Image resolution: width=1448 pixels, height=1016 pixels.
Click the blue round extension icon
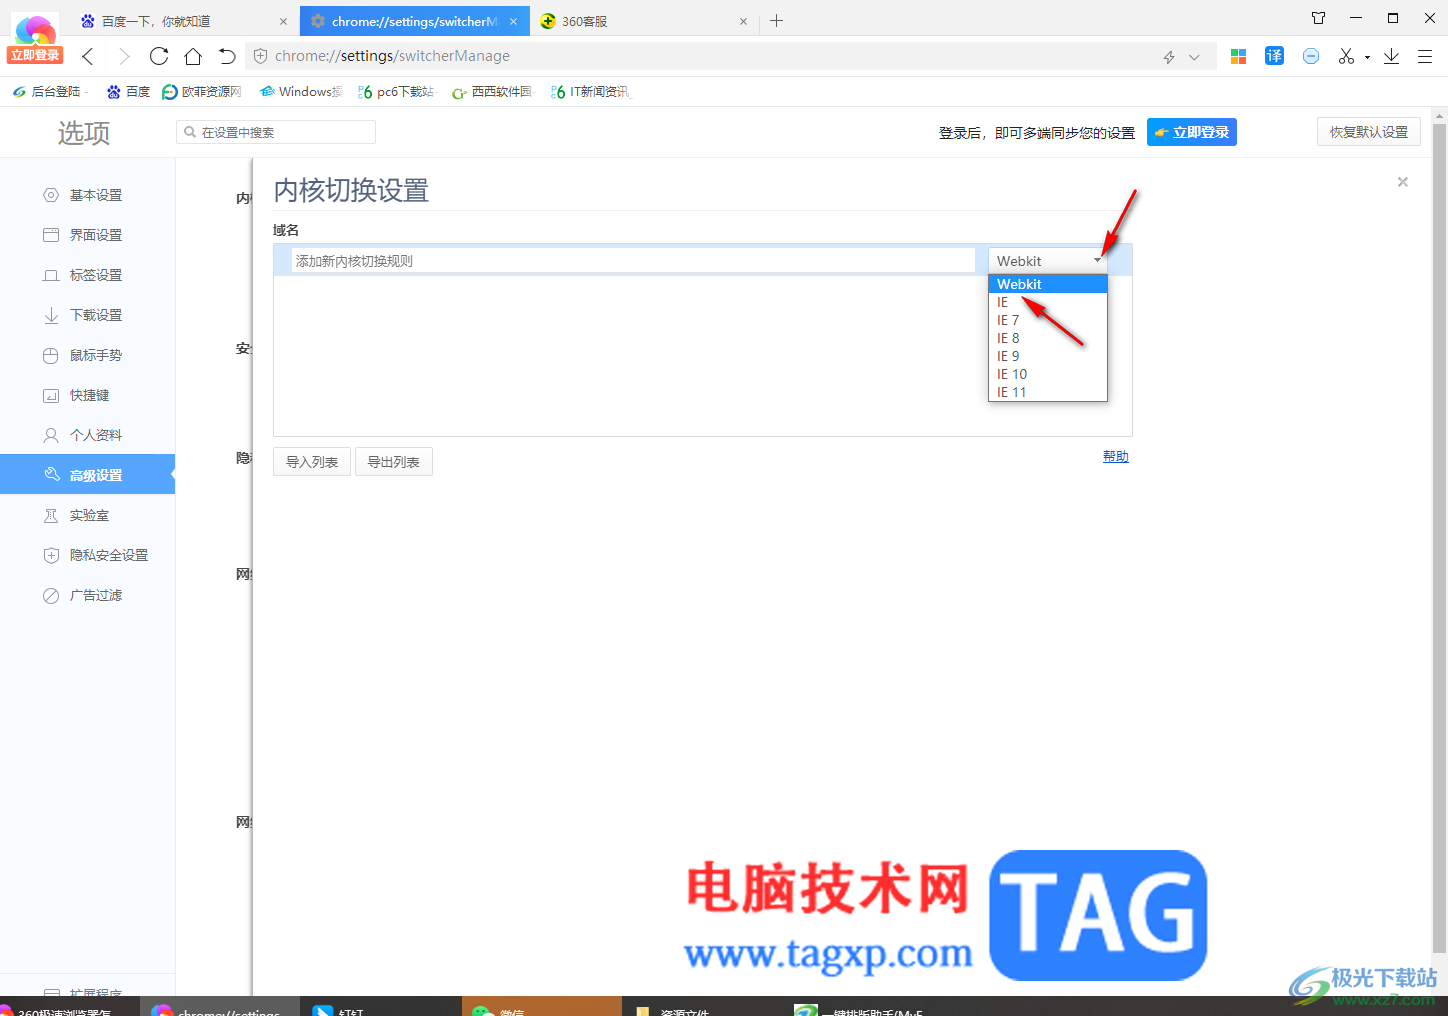1311,56
